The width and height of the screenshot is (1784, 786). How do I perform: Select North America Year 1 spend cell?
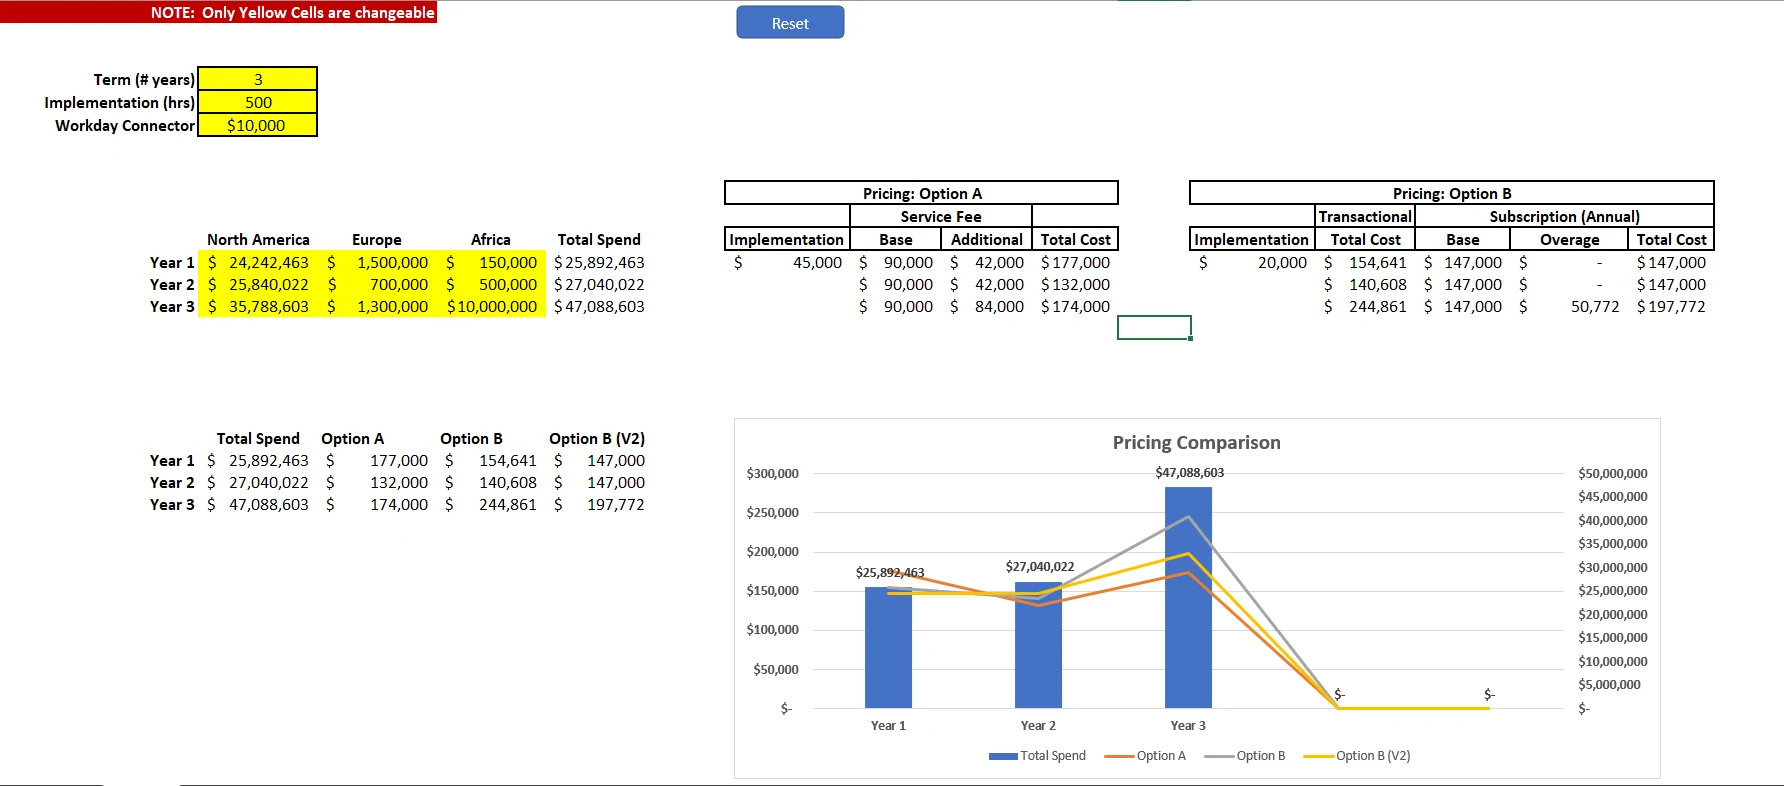coord(258,262)
